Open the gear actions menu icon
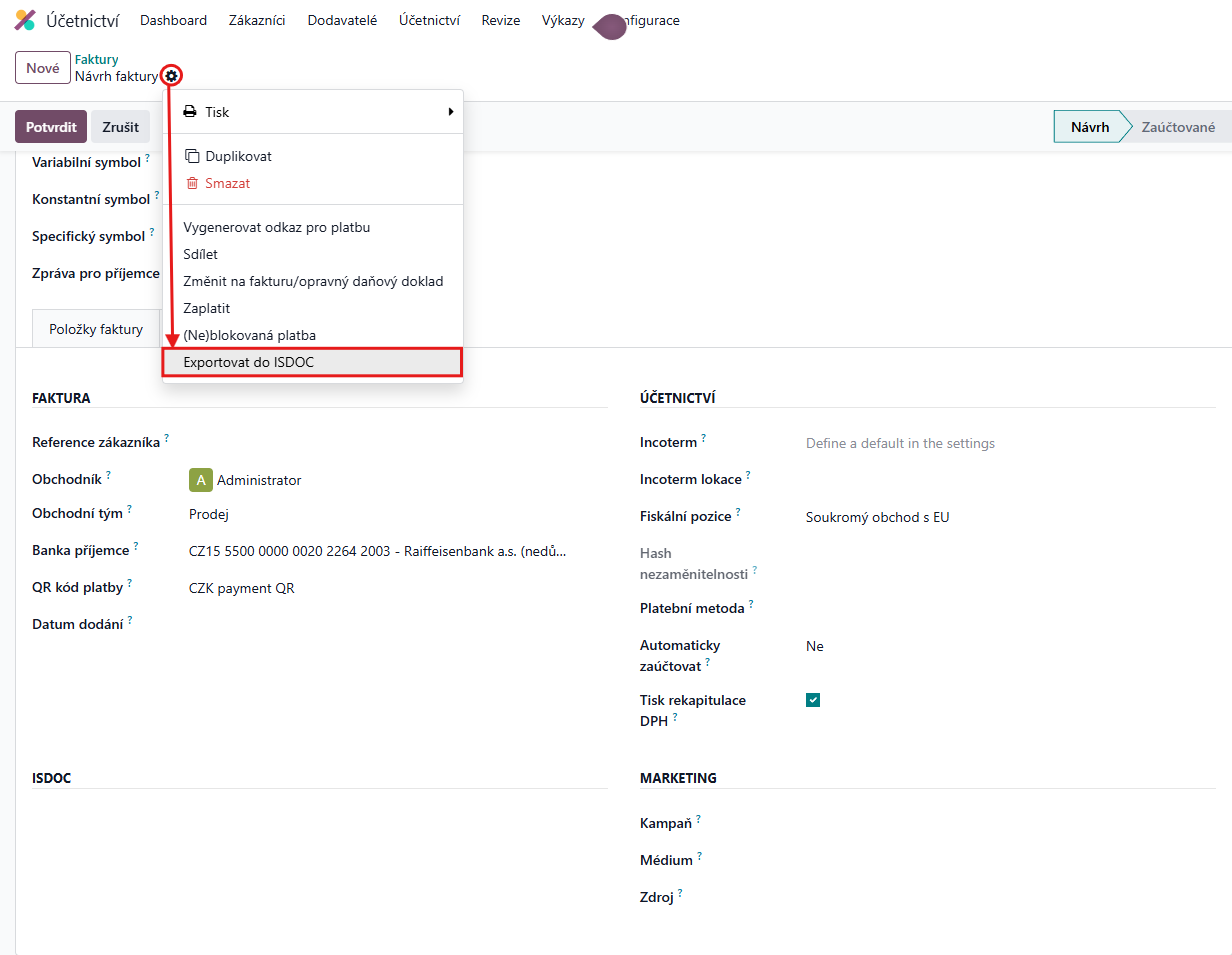Image resolution: width=1232 pixels, height=955 pixels. pyautogui.click(x=172, y=76)
